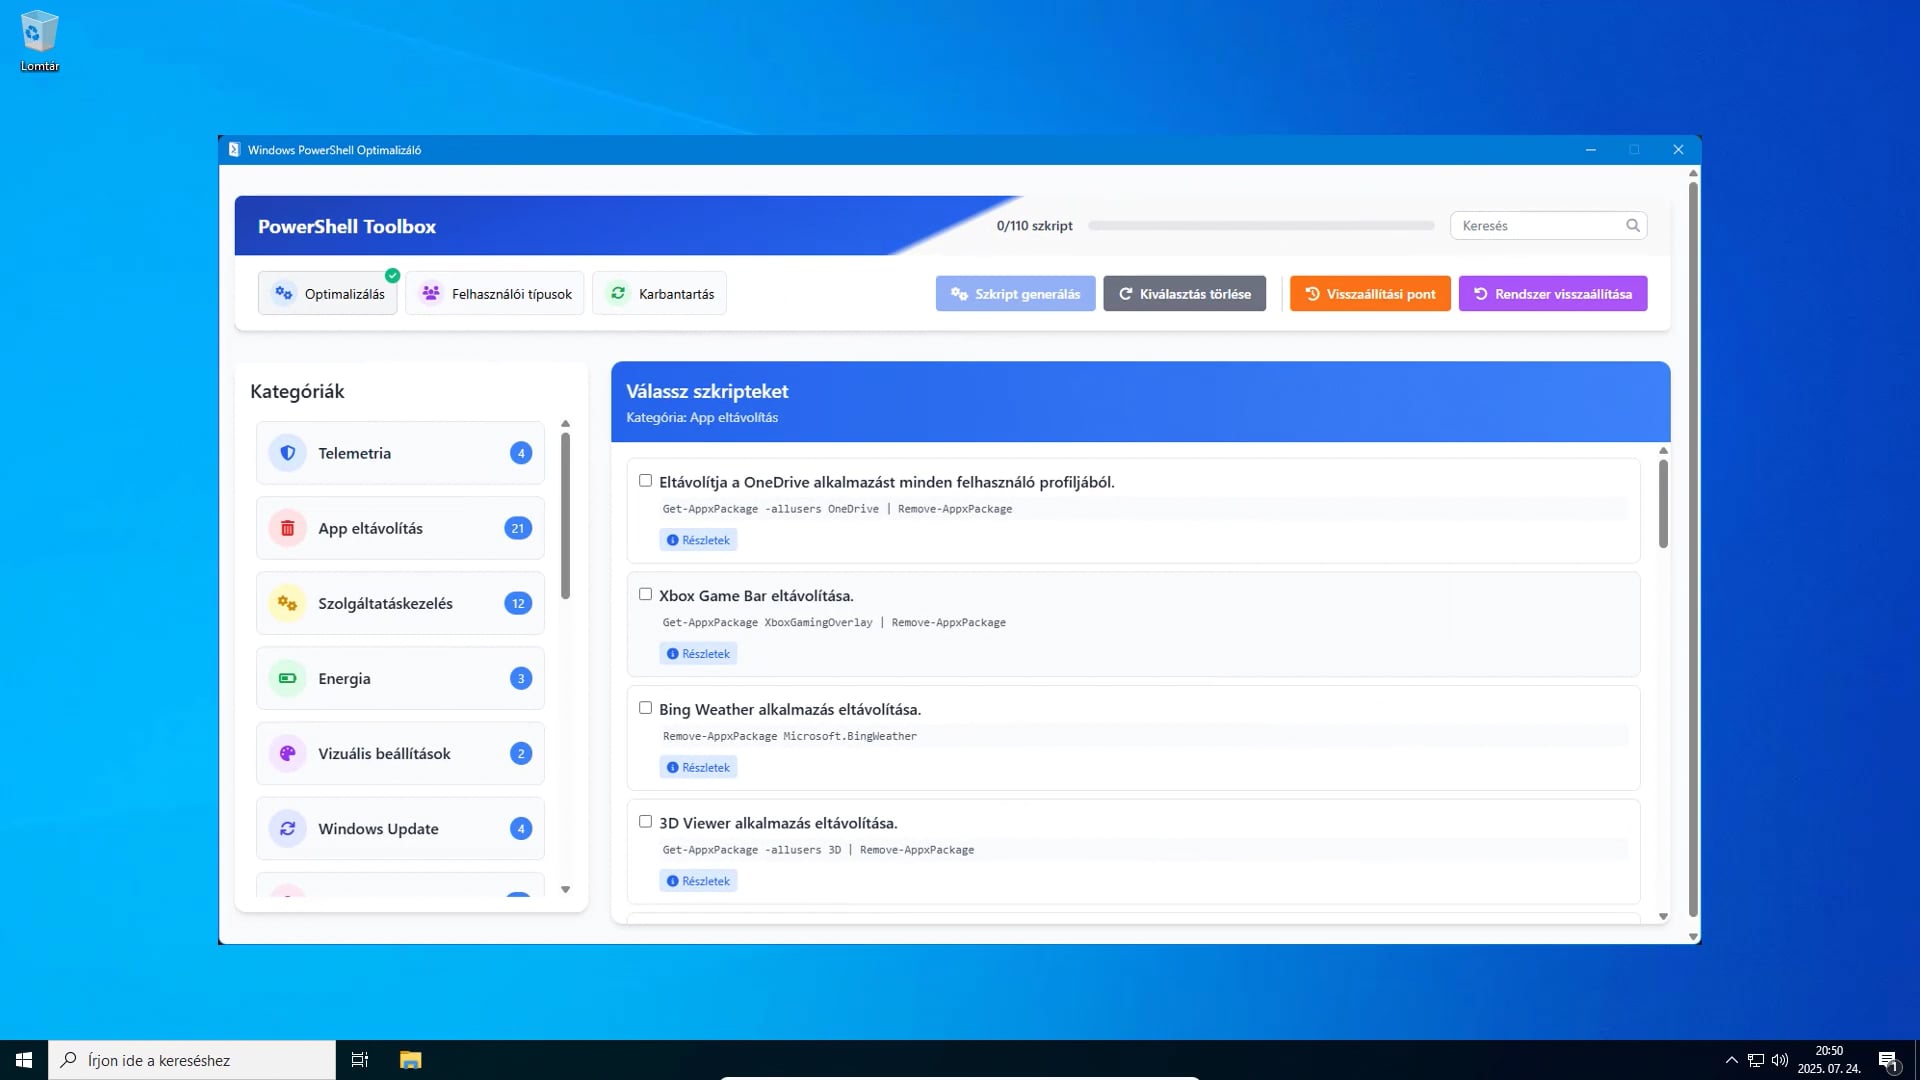Click the Windows Update refresh icon
Image resolution: width=1920 pixels, height=1080 pixels.
pos(287,828)
